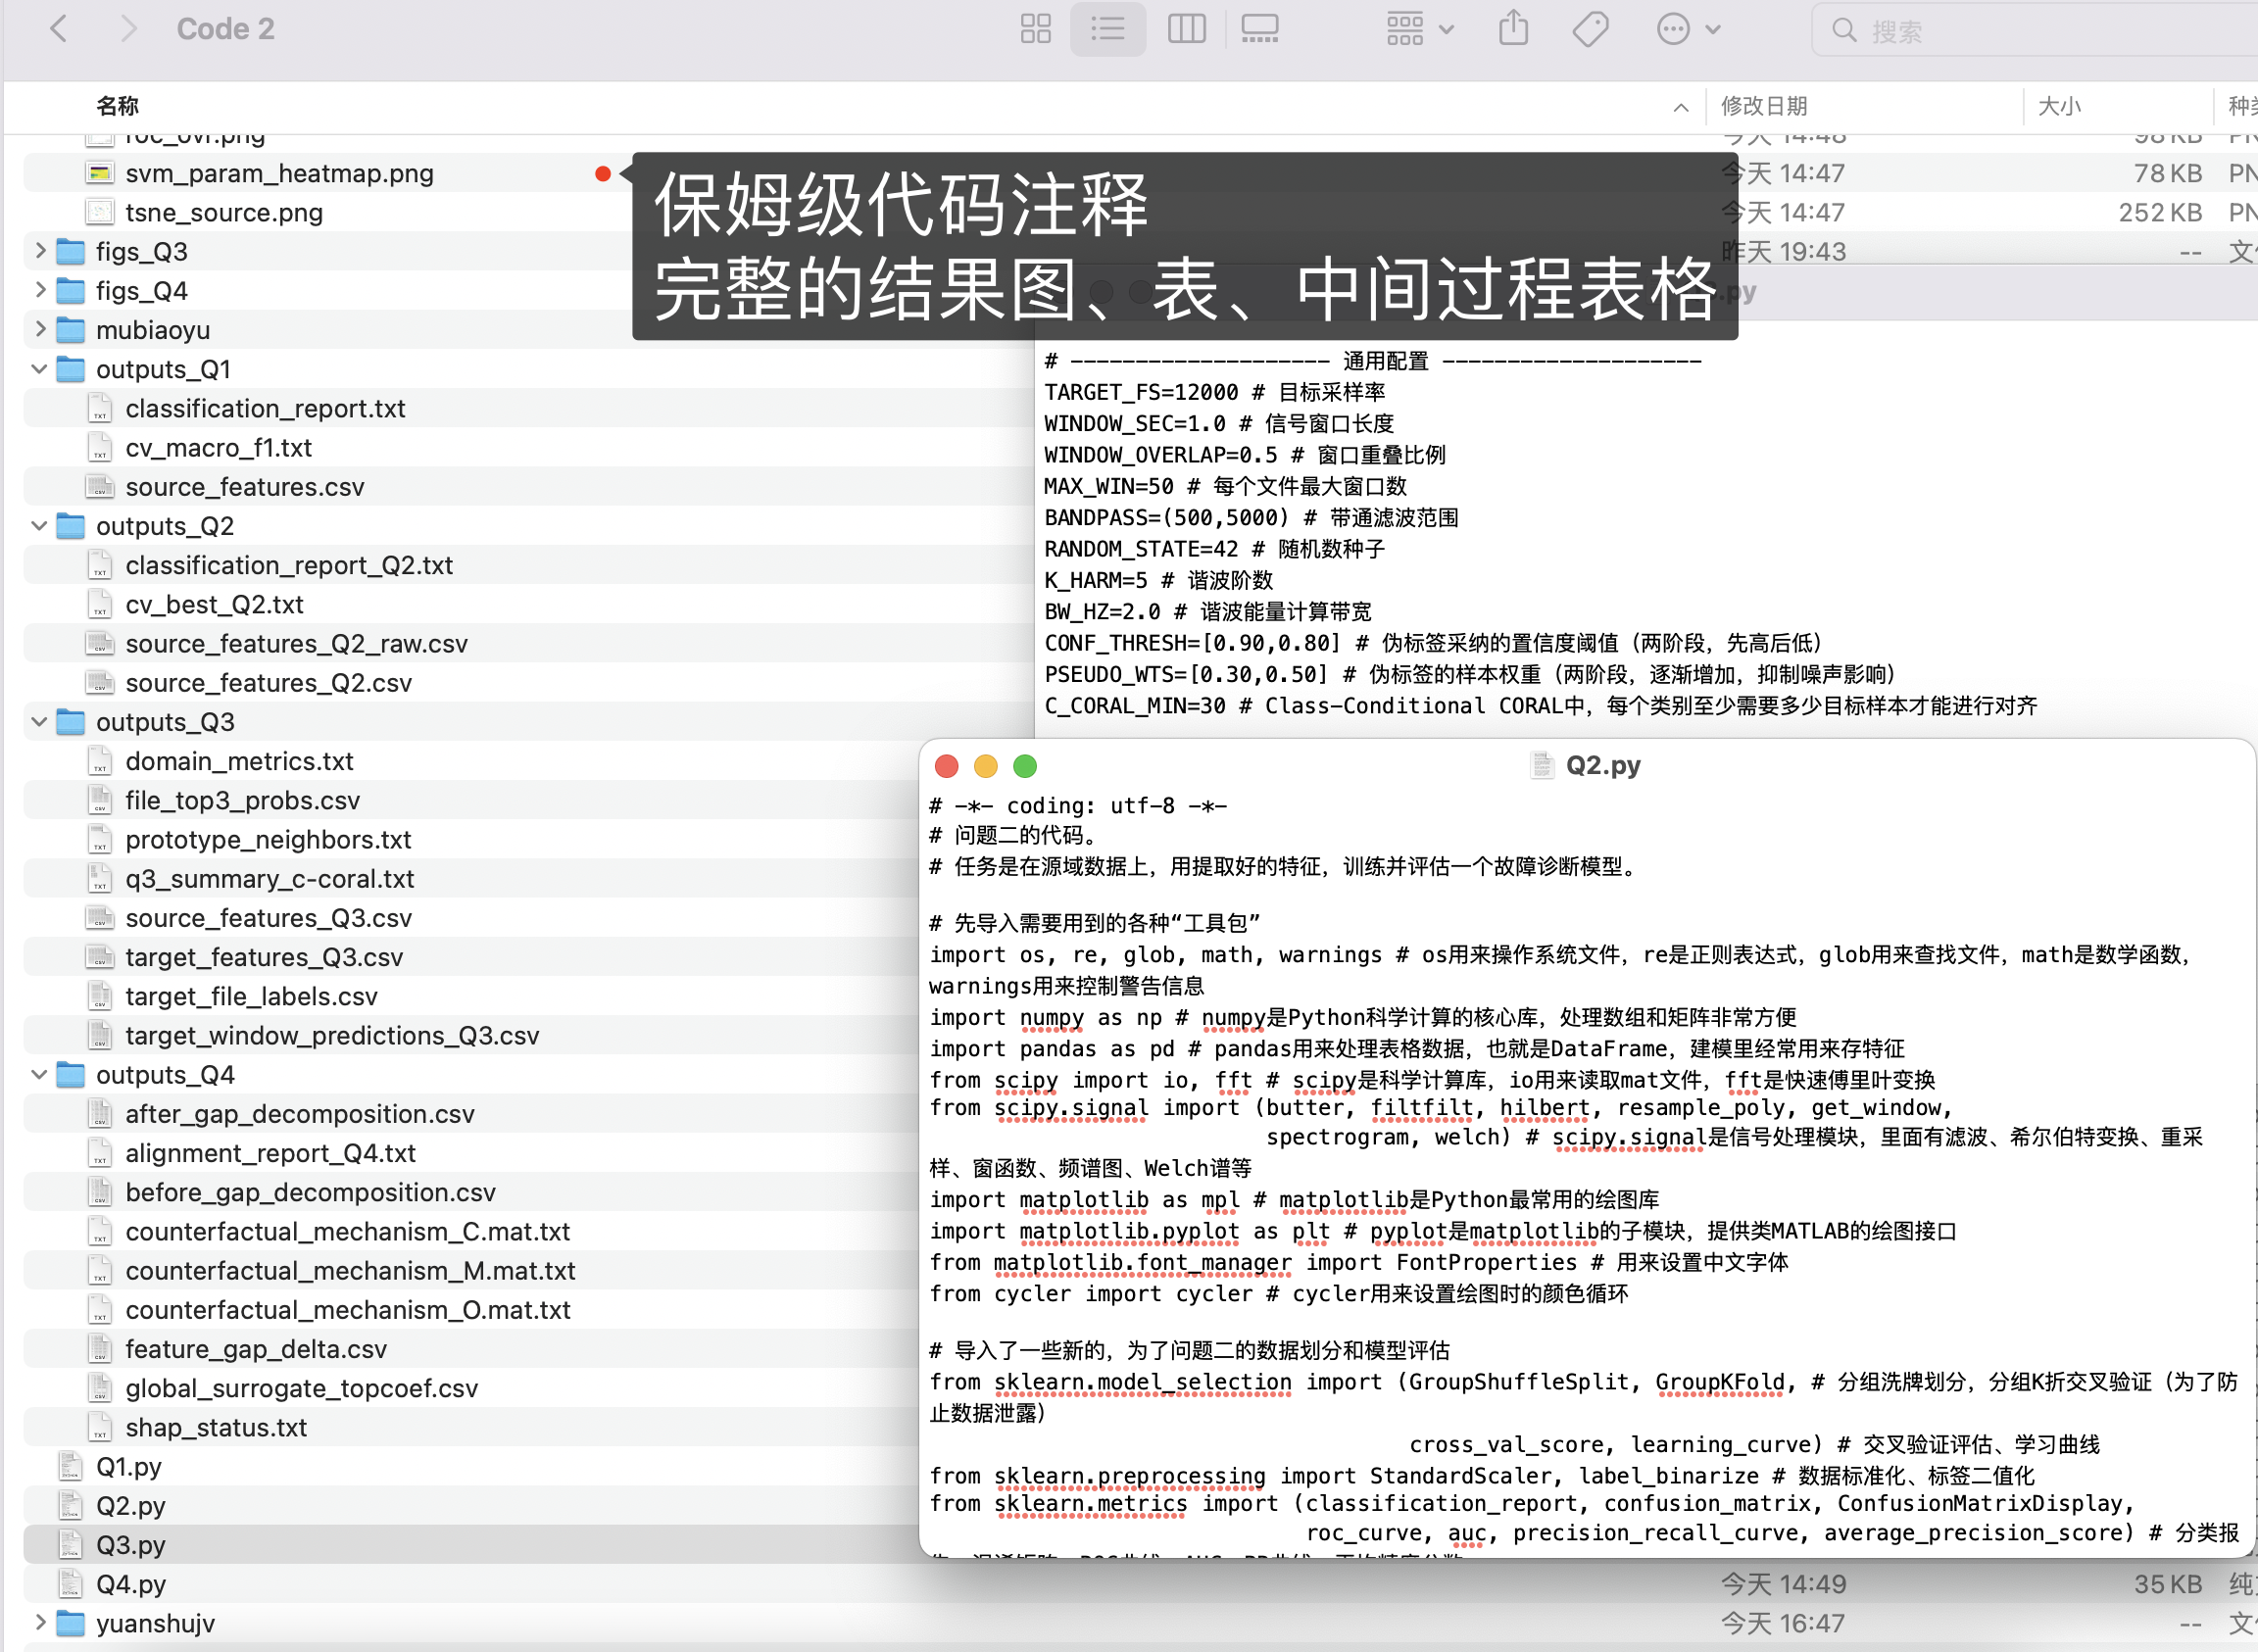Select domain_metrics.txt file

click(x=239, y=761)
